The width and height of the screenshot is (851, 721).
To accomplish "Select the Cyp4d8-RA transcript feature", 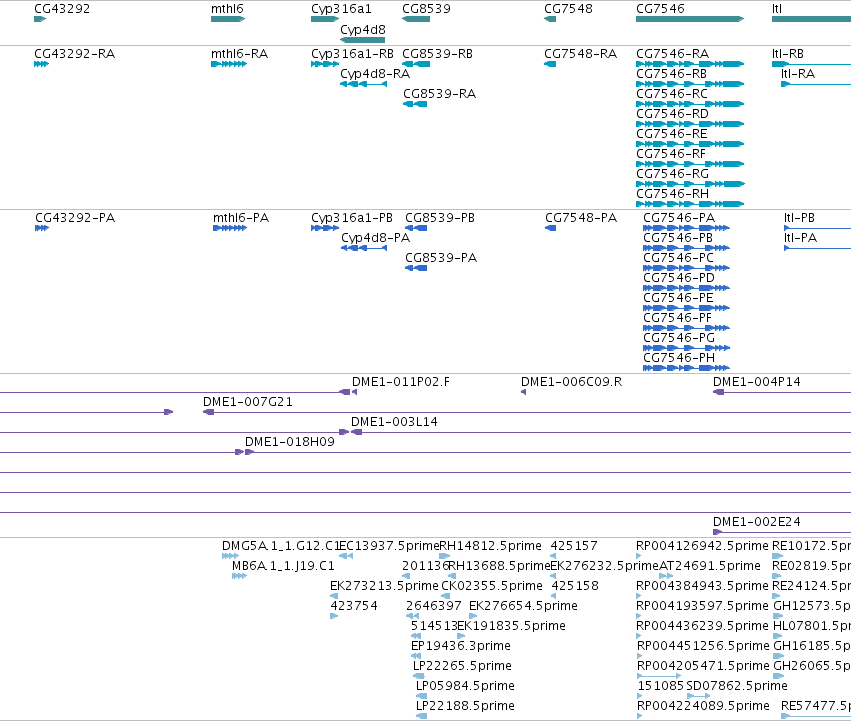I will [x=363, y=84].
